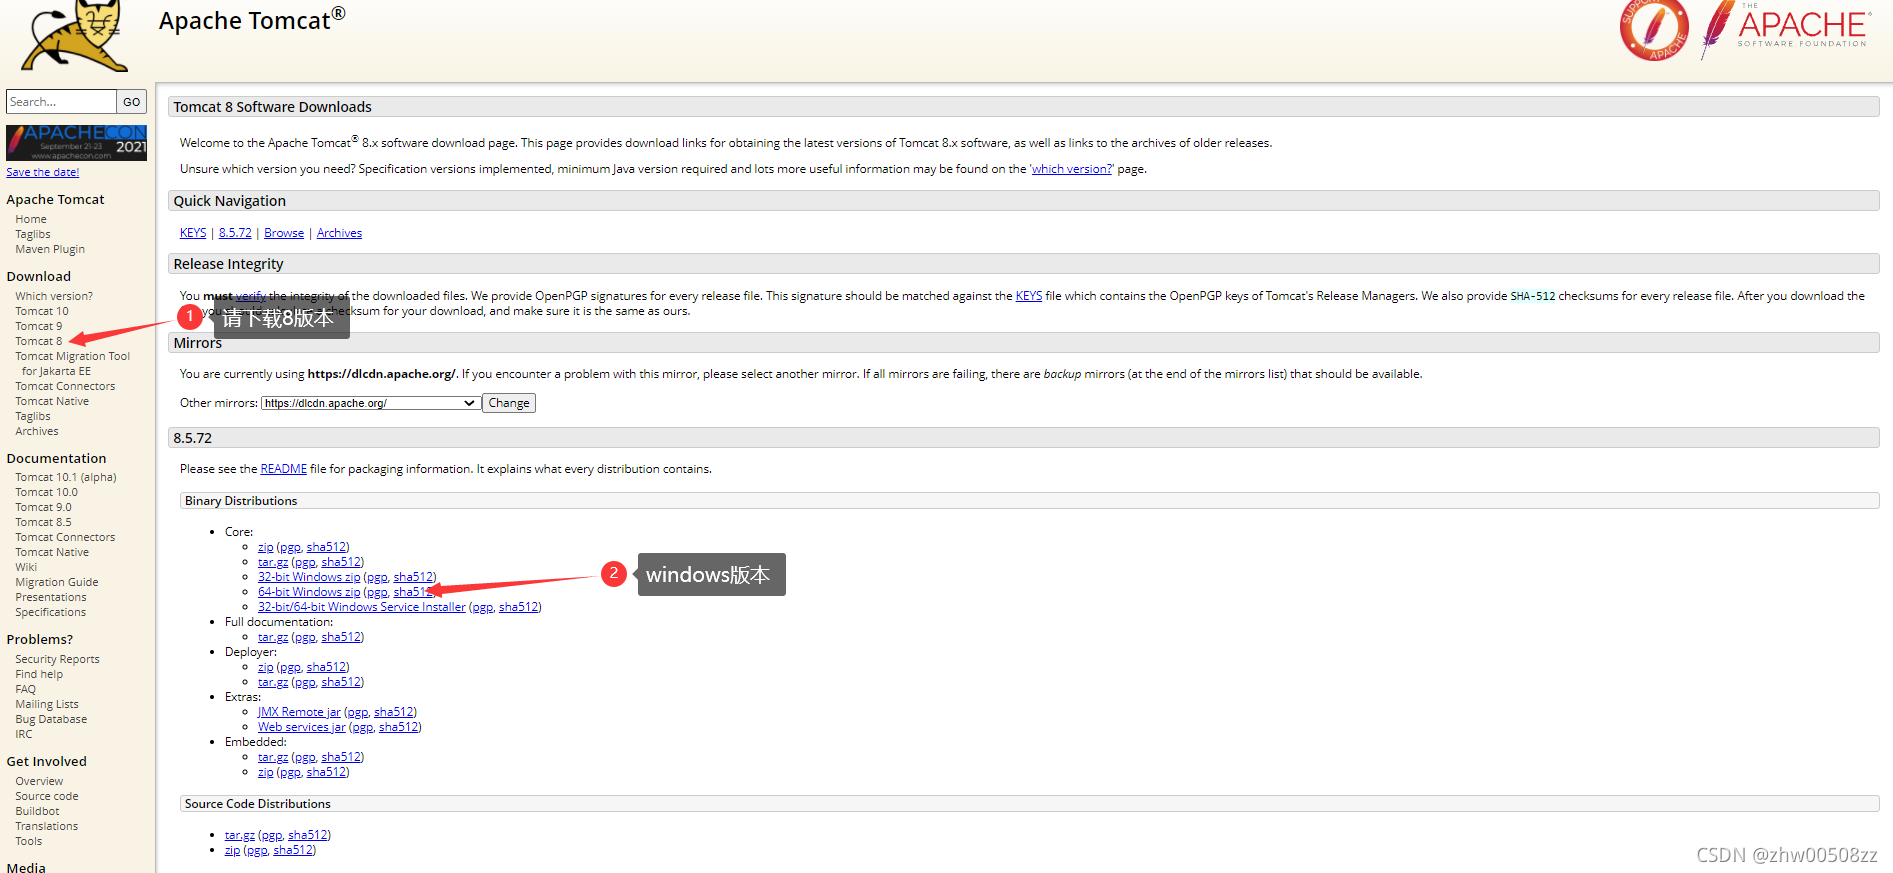The height and width of the screenshot is (873, 1893).
Task: Open Tomcat 10.1 (alpha) documentation
Action: point(66,477)
